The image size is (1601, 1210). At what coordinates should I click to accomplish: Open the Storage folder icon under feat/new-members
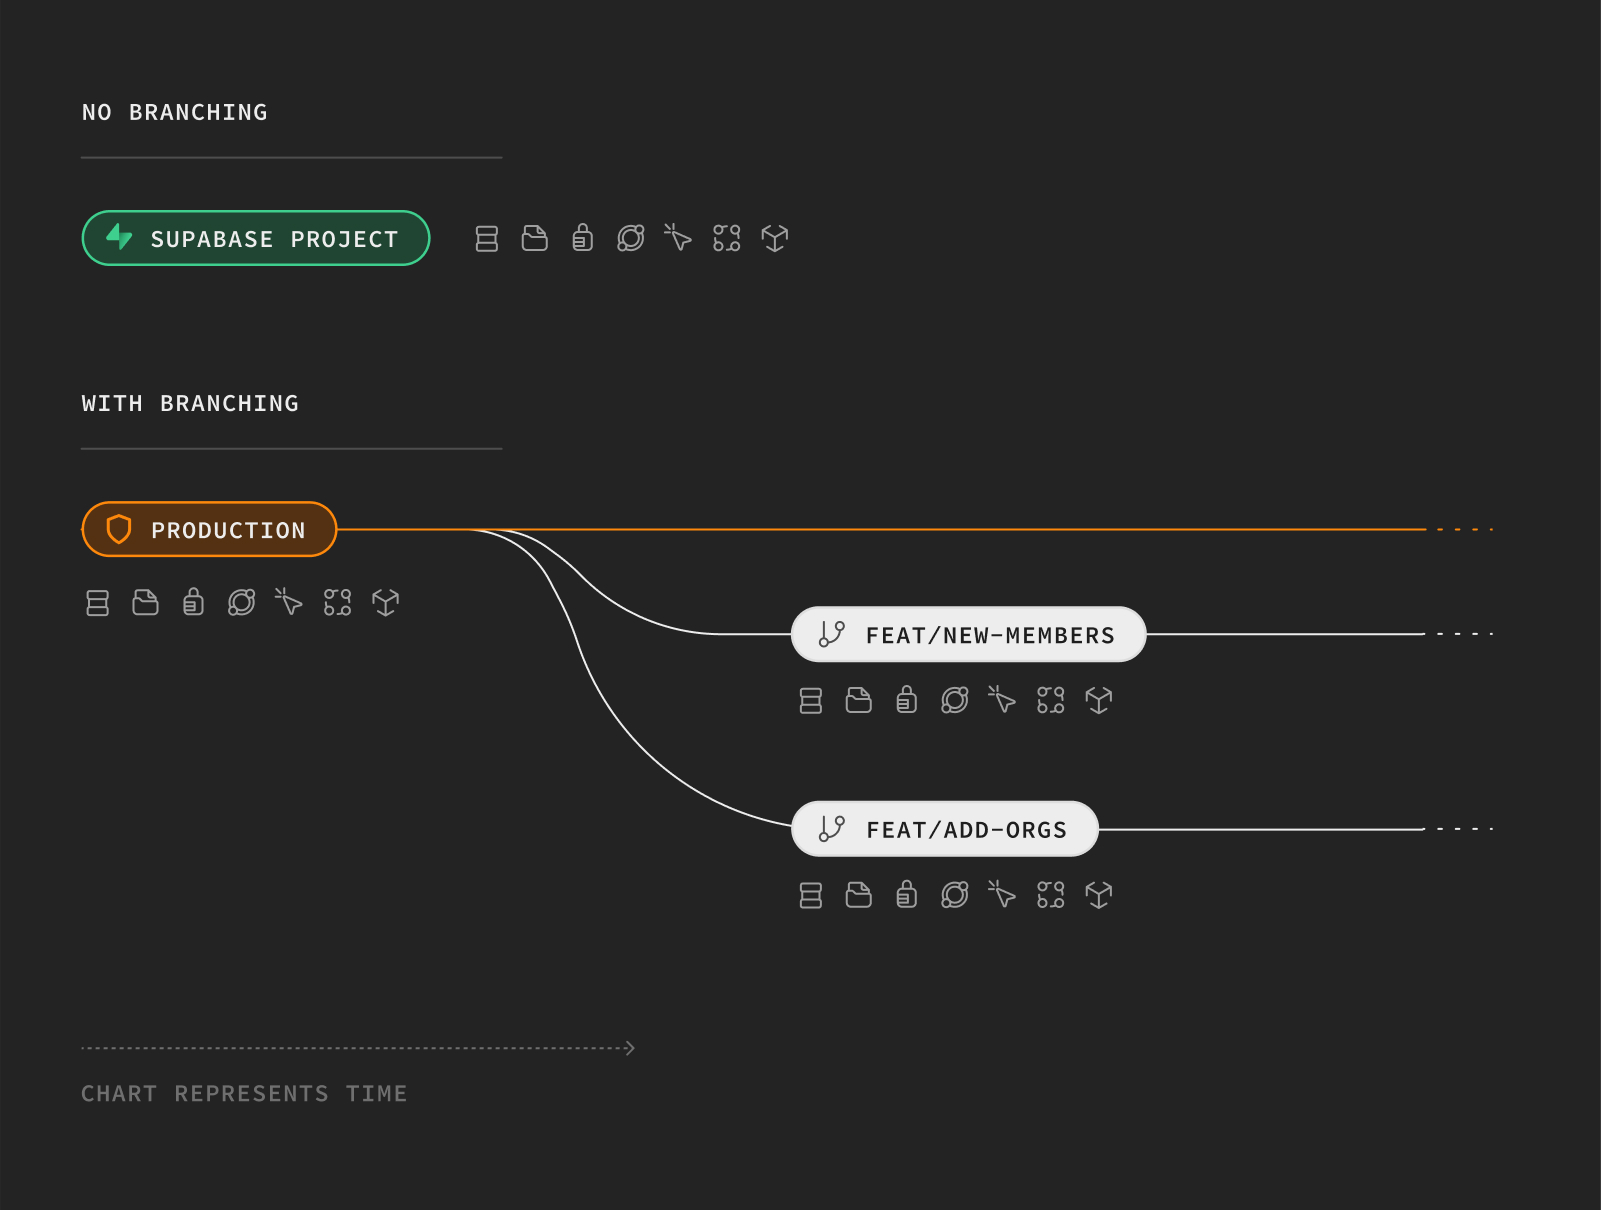(x=859, y=700)
